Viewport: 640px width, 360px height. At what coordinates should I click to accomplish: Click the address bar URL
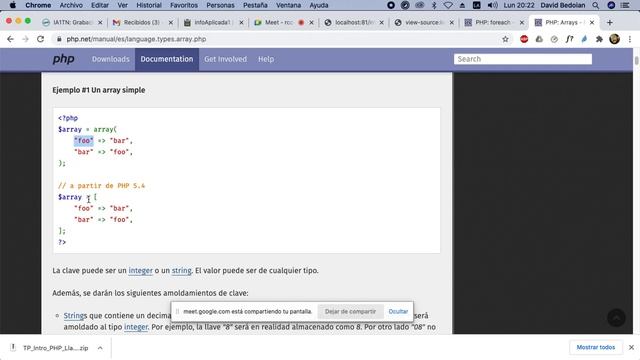136,39
